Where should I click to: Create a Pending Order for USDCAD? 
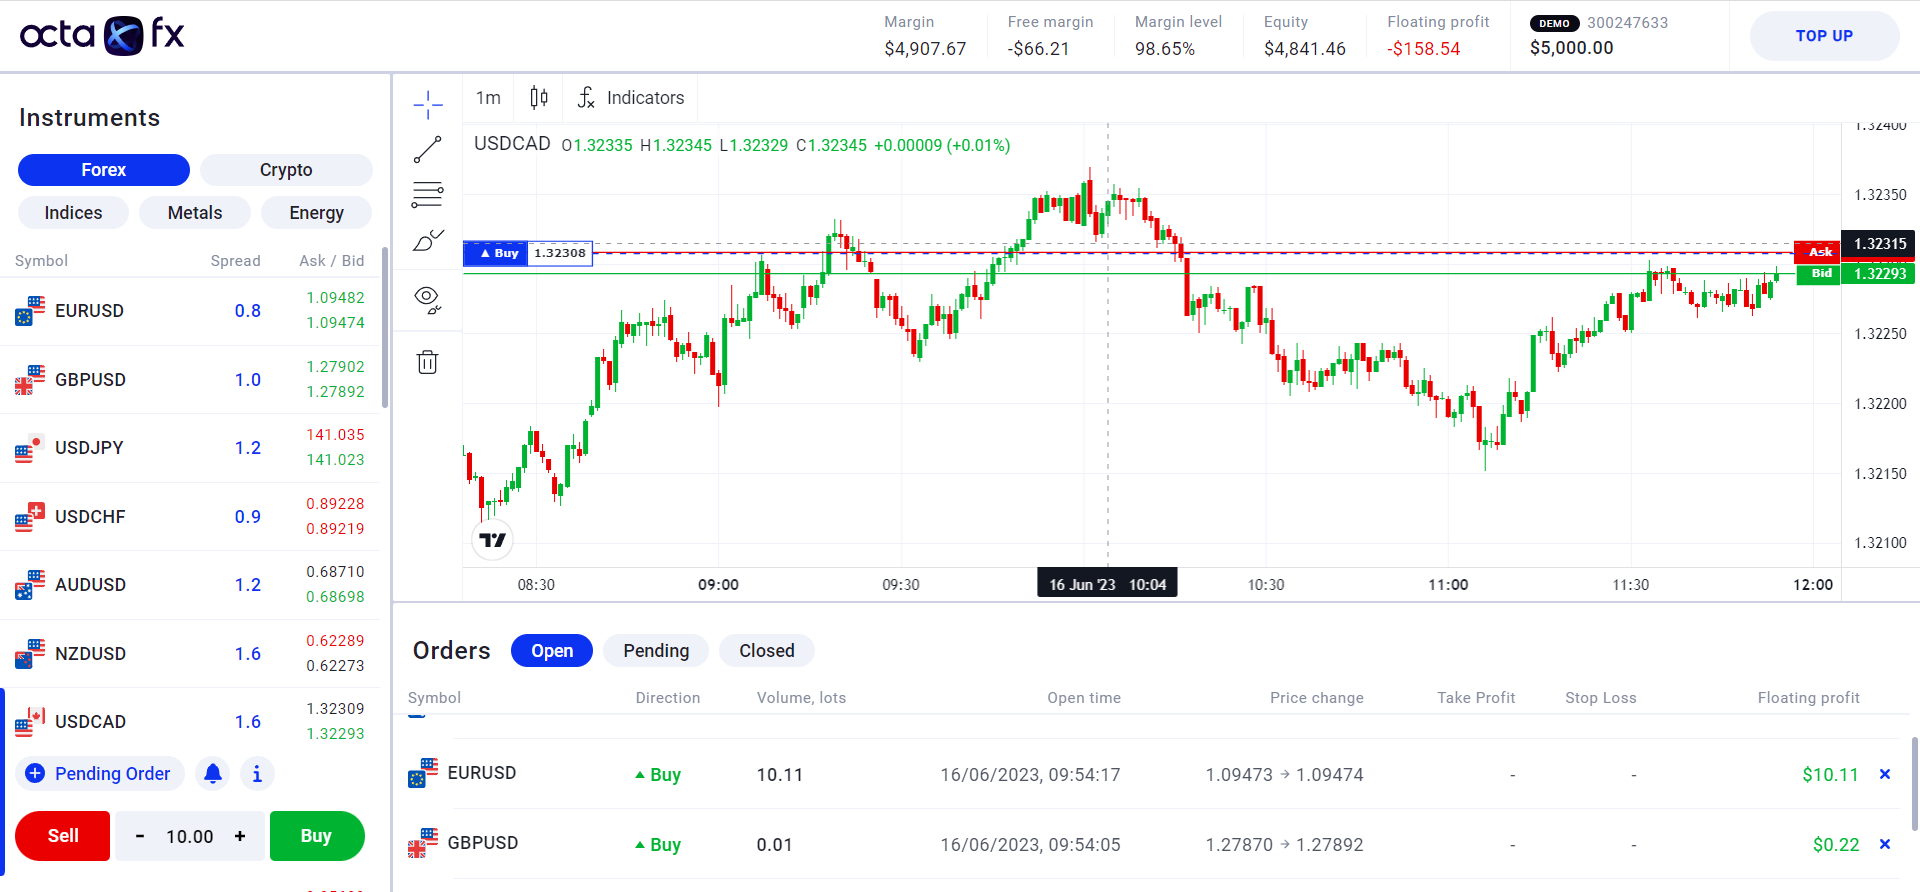[99, 774]
